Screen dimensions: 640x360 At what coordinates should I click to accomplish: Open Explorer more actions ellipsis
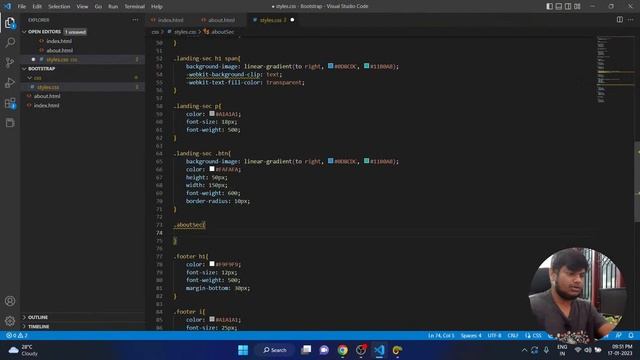(135, 20)
